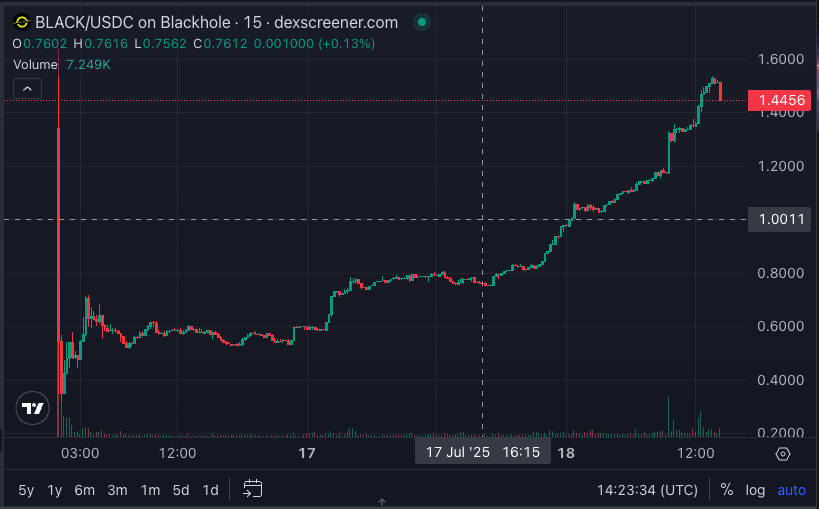Image resolution: width=819 pixels, height=509 pixels.
Task: Select the 1m time range
Action: (x=150, y=490)
